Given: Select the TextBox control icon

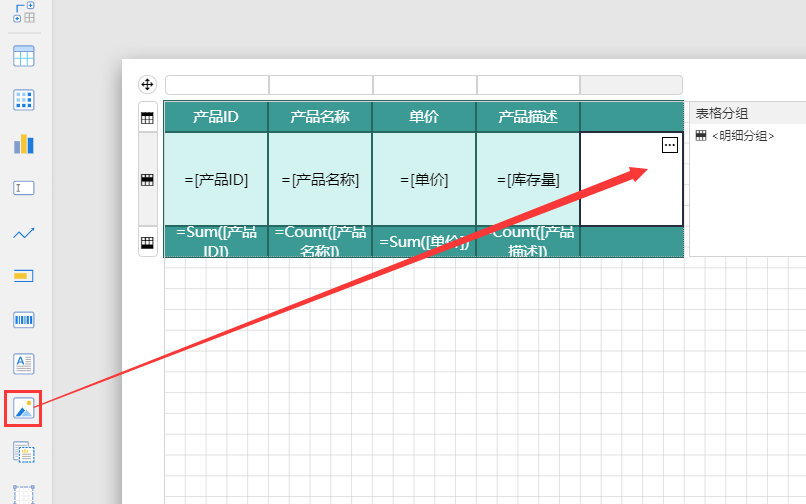Looking at the screenshot, I should pos(24,188).
